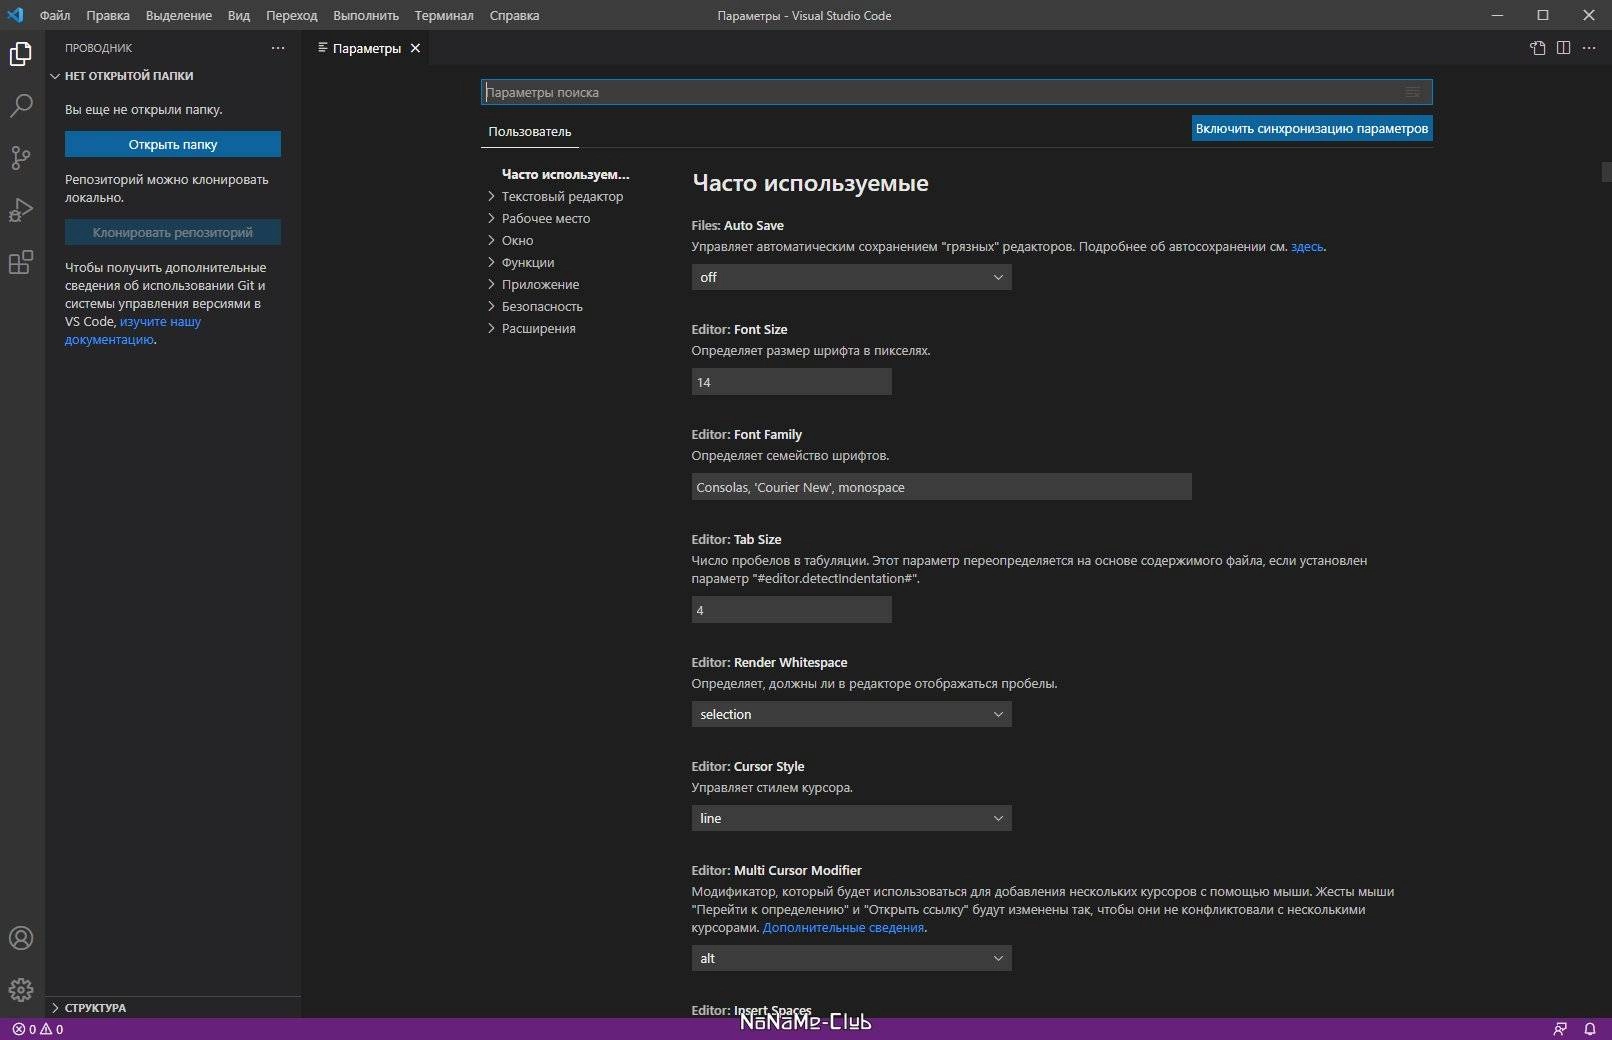1612x1040 pixels.
Task: Open Source Control view in activity bar
Action: pyautogui.click(x=21, y=158)
